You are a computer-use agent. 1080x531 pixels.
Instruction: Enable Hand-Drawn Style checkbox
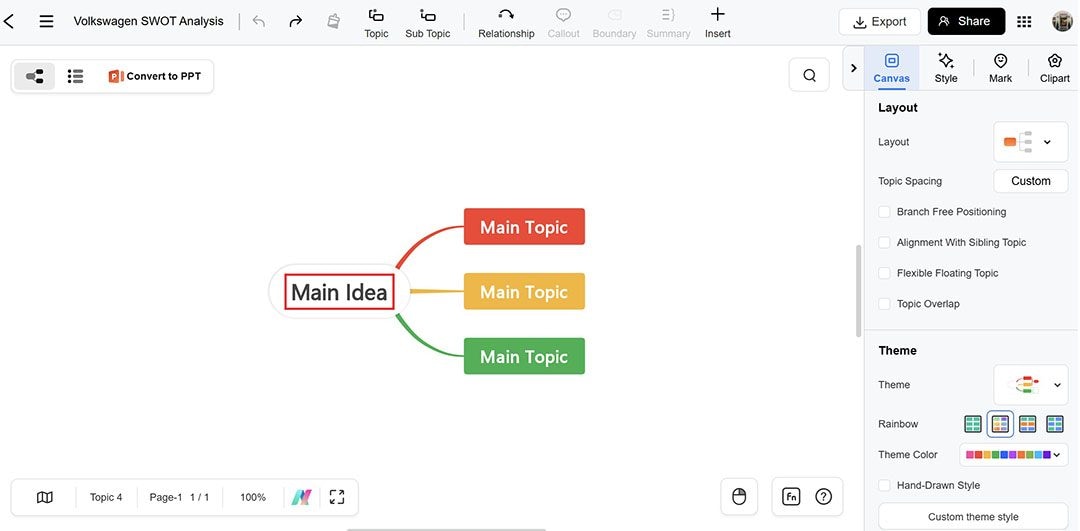coord(884,486)
